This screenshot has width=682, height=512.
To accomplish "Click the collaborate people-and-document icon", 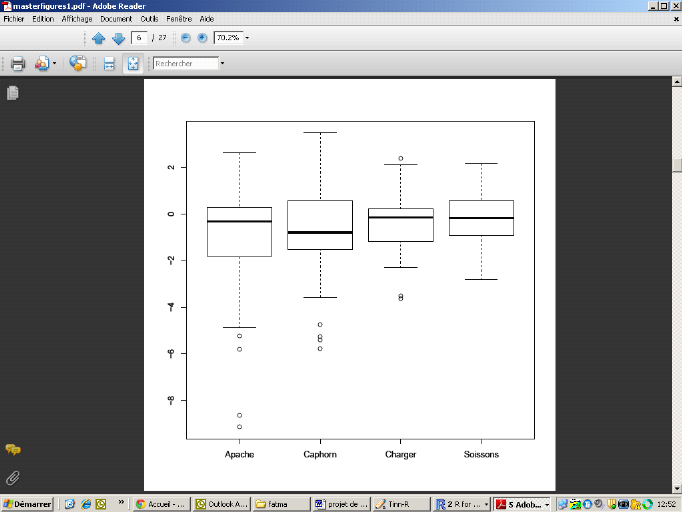I will (x=42, y=64).
